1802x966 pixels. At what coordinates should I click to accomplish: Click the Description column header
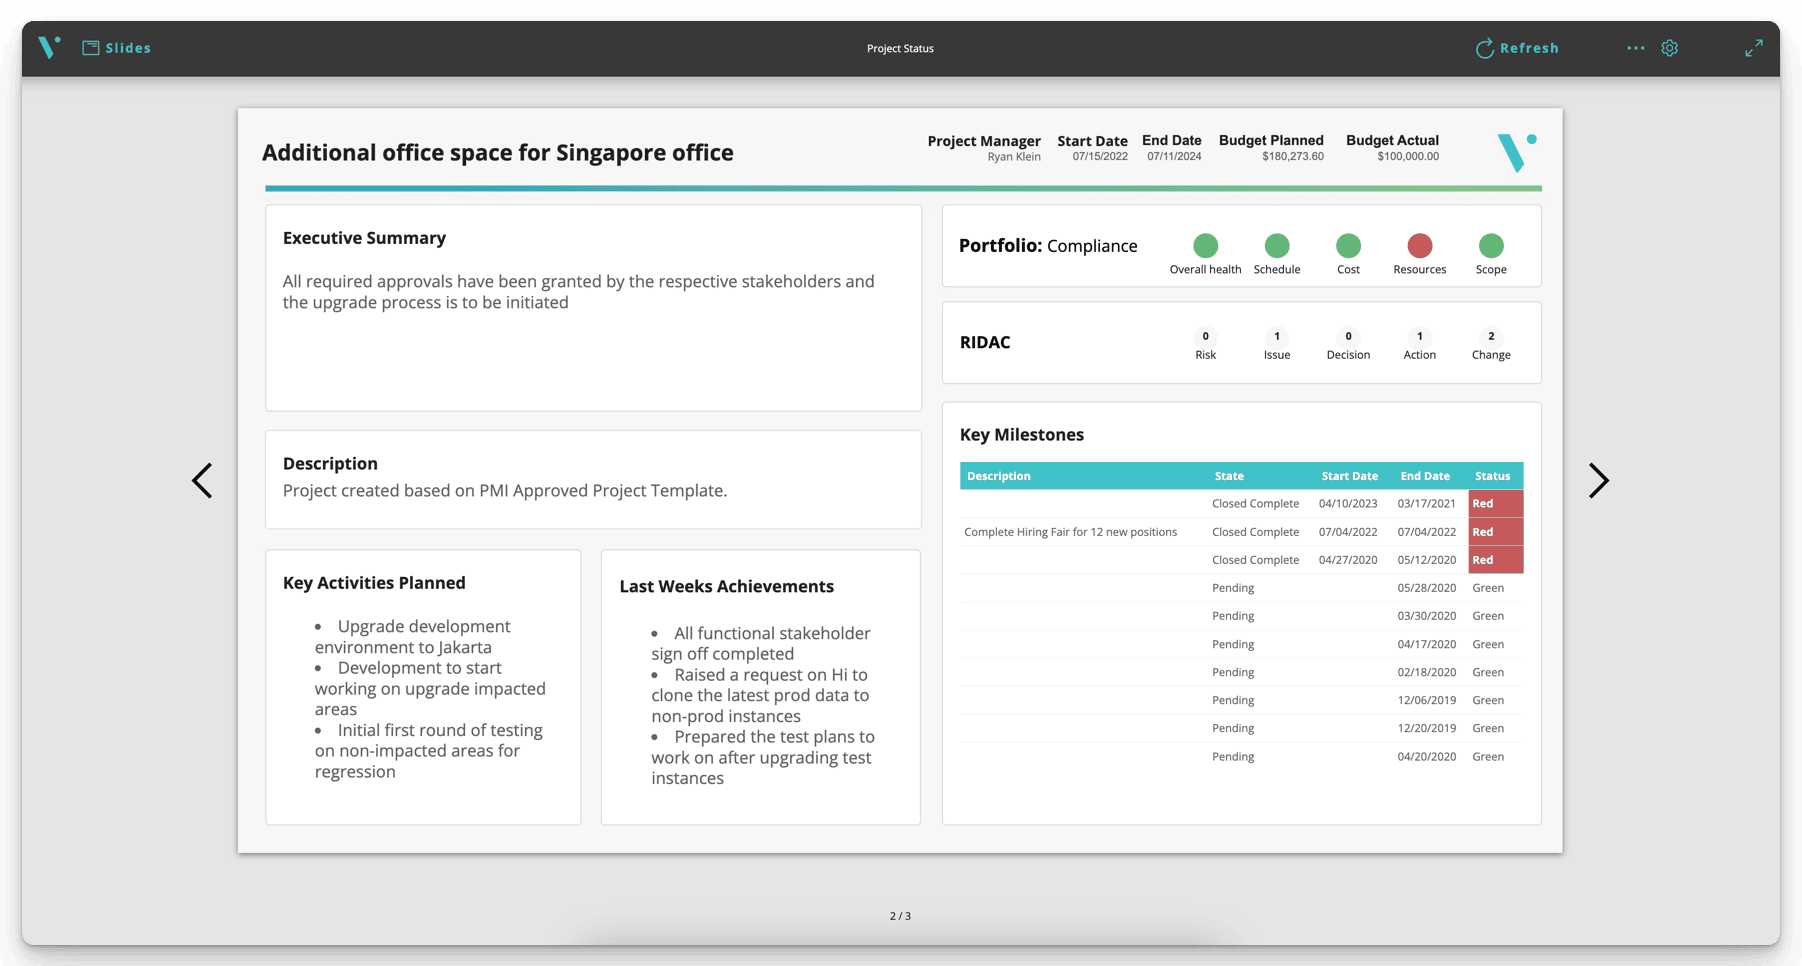[998, 476]
